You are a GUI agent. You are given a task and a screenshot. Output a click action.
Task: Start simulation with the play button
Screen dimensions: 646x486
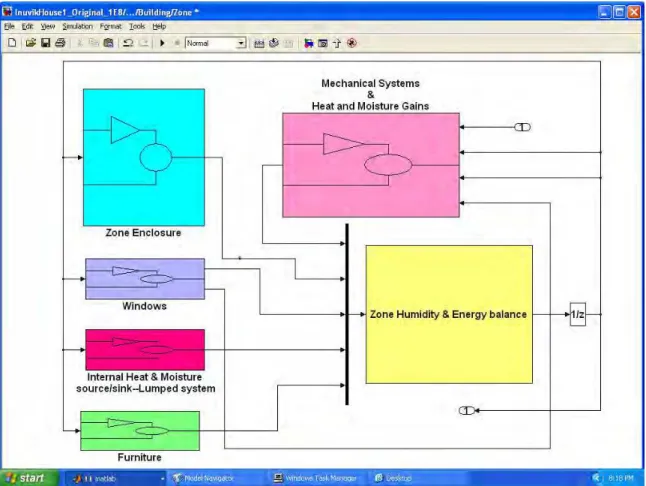point(162,43)
